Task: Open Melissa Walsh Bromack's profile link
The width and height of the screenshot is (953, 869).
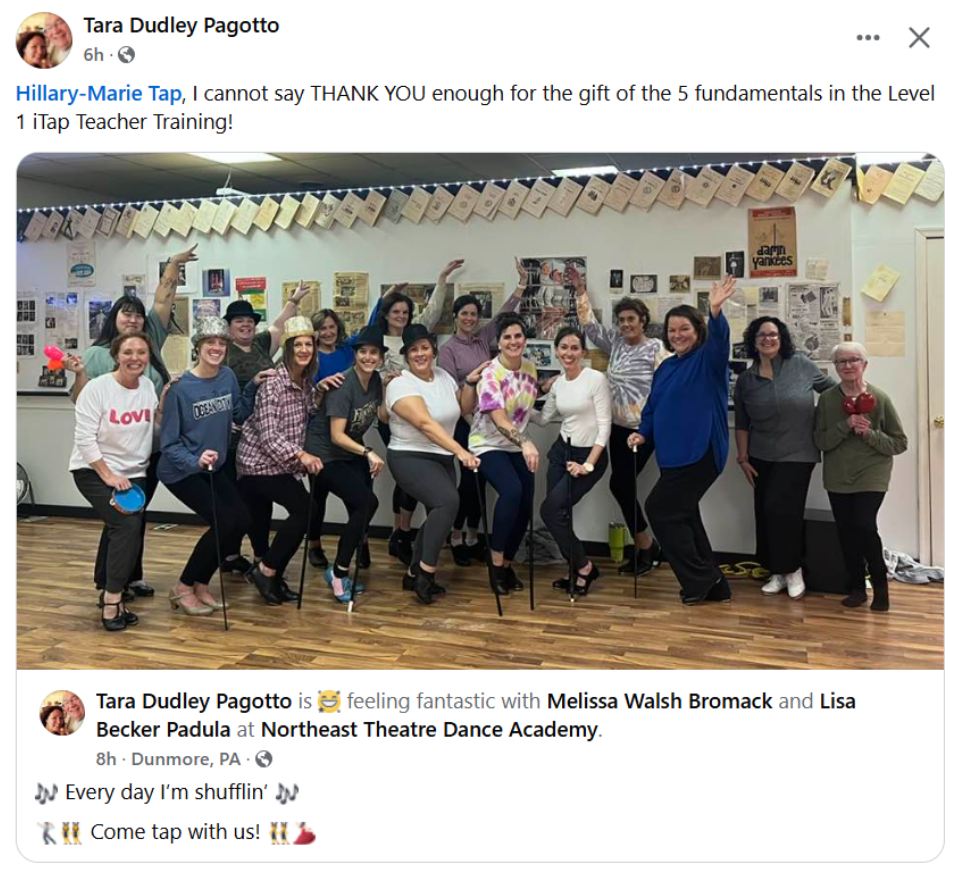Action: pos(659,701)
